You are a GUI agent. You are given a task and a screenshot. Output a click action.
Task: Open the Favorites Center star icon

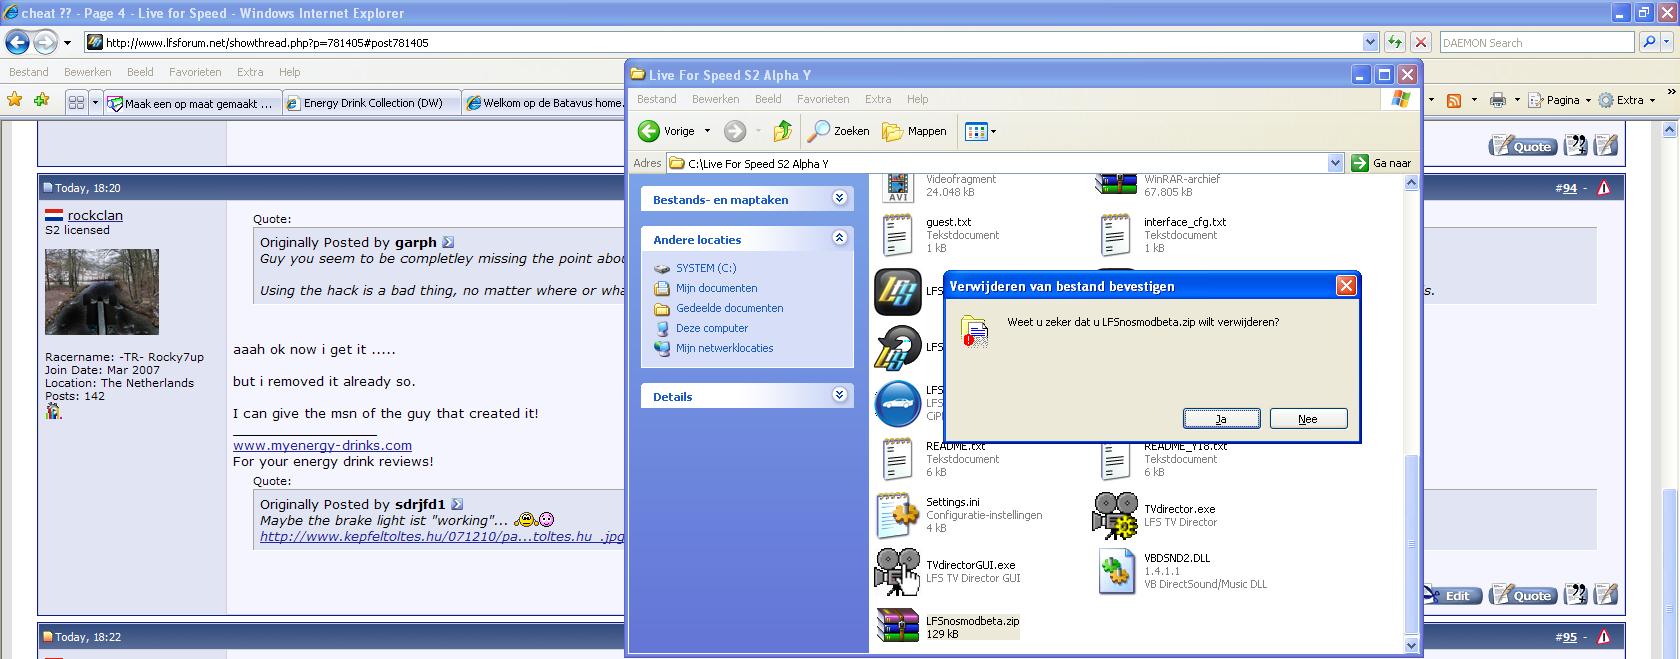point(14,100)
